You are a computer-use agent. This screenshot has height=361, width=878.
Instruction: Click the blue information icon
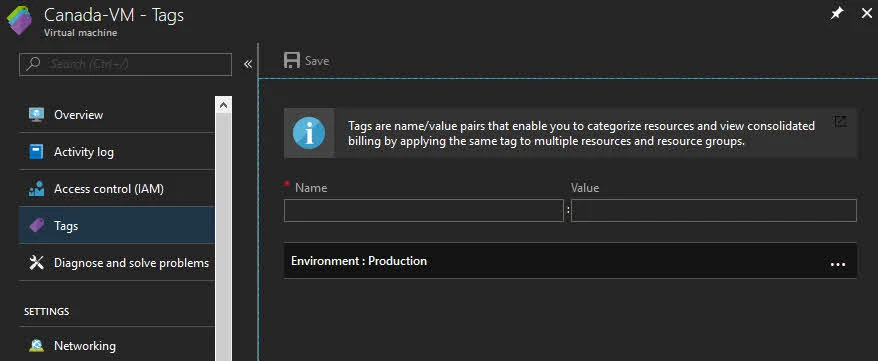[309, 133]
